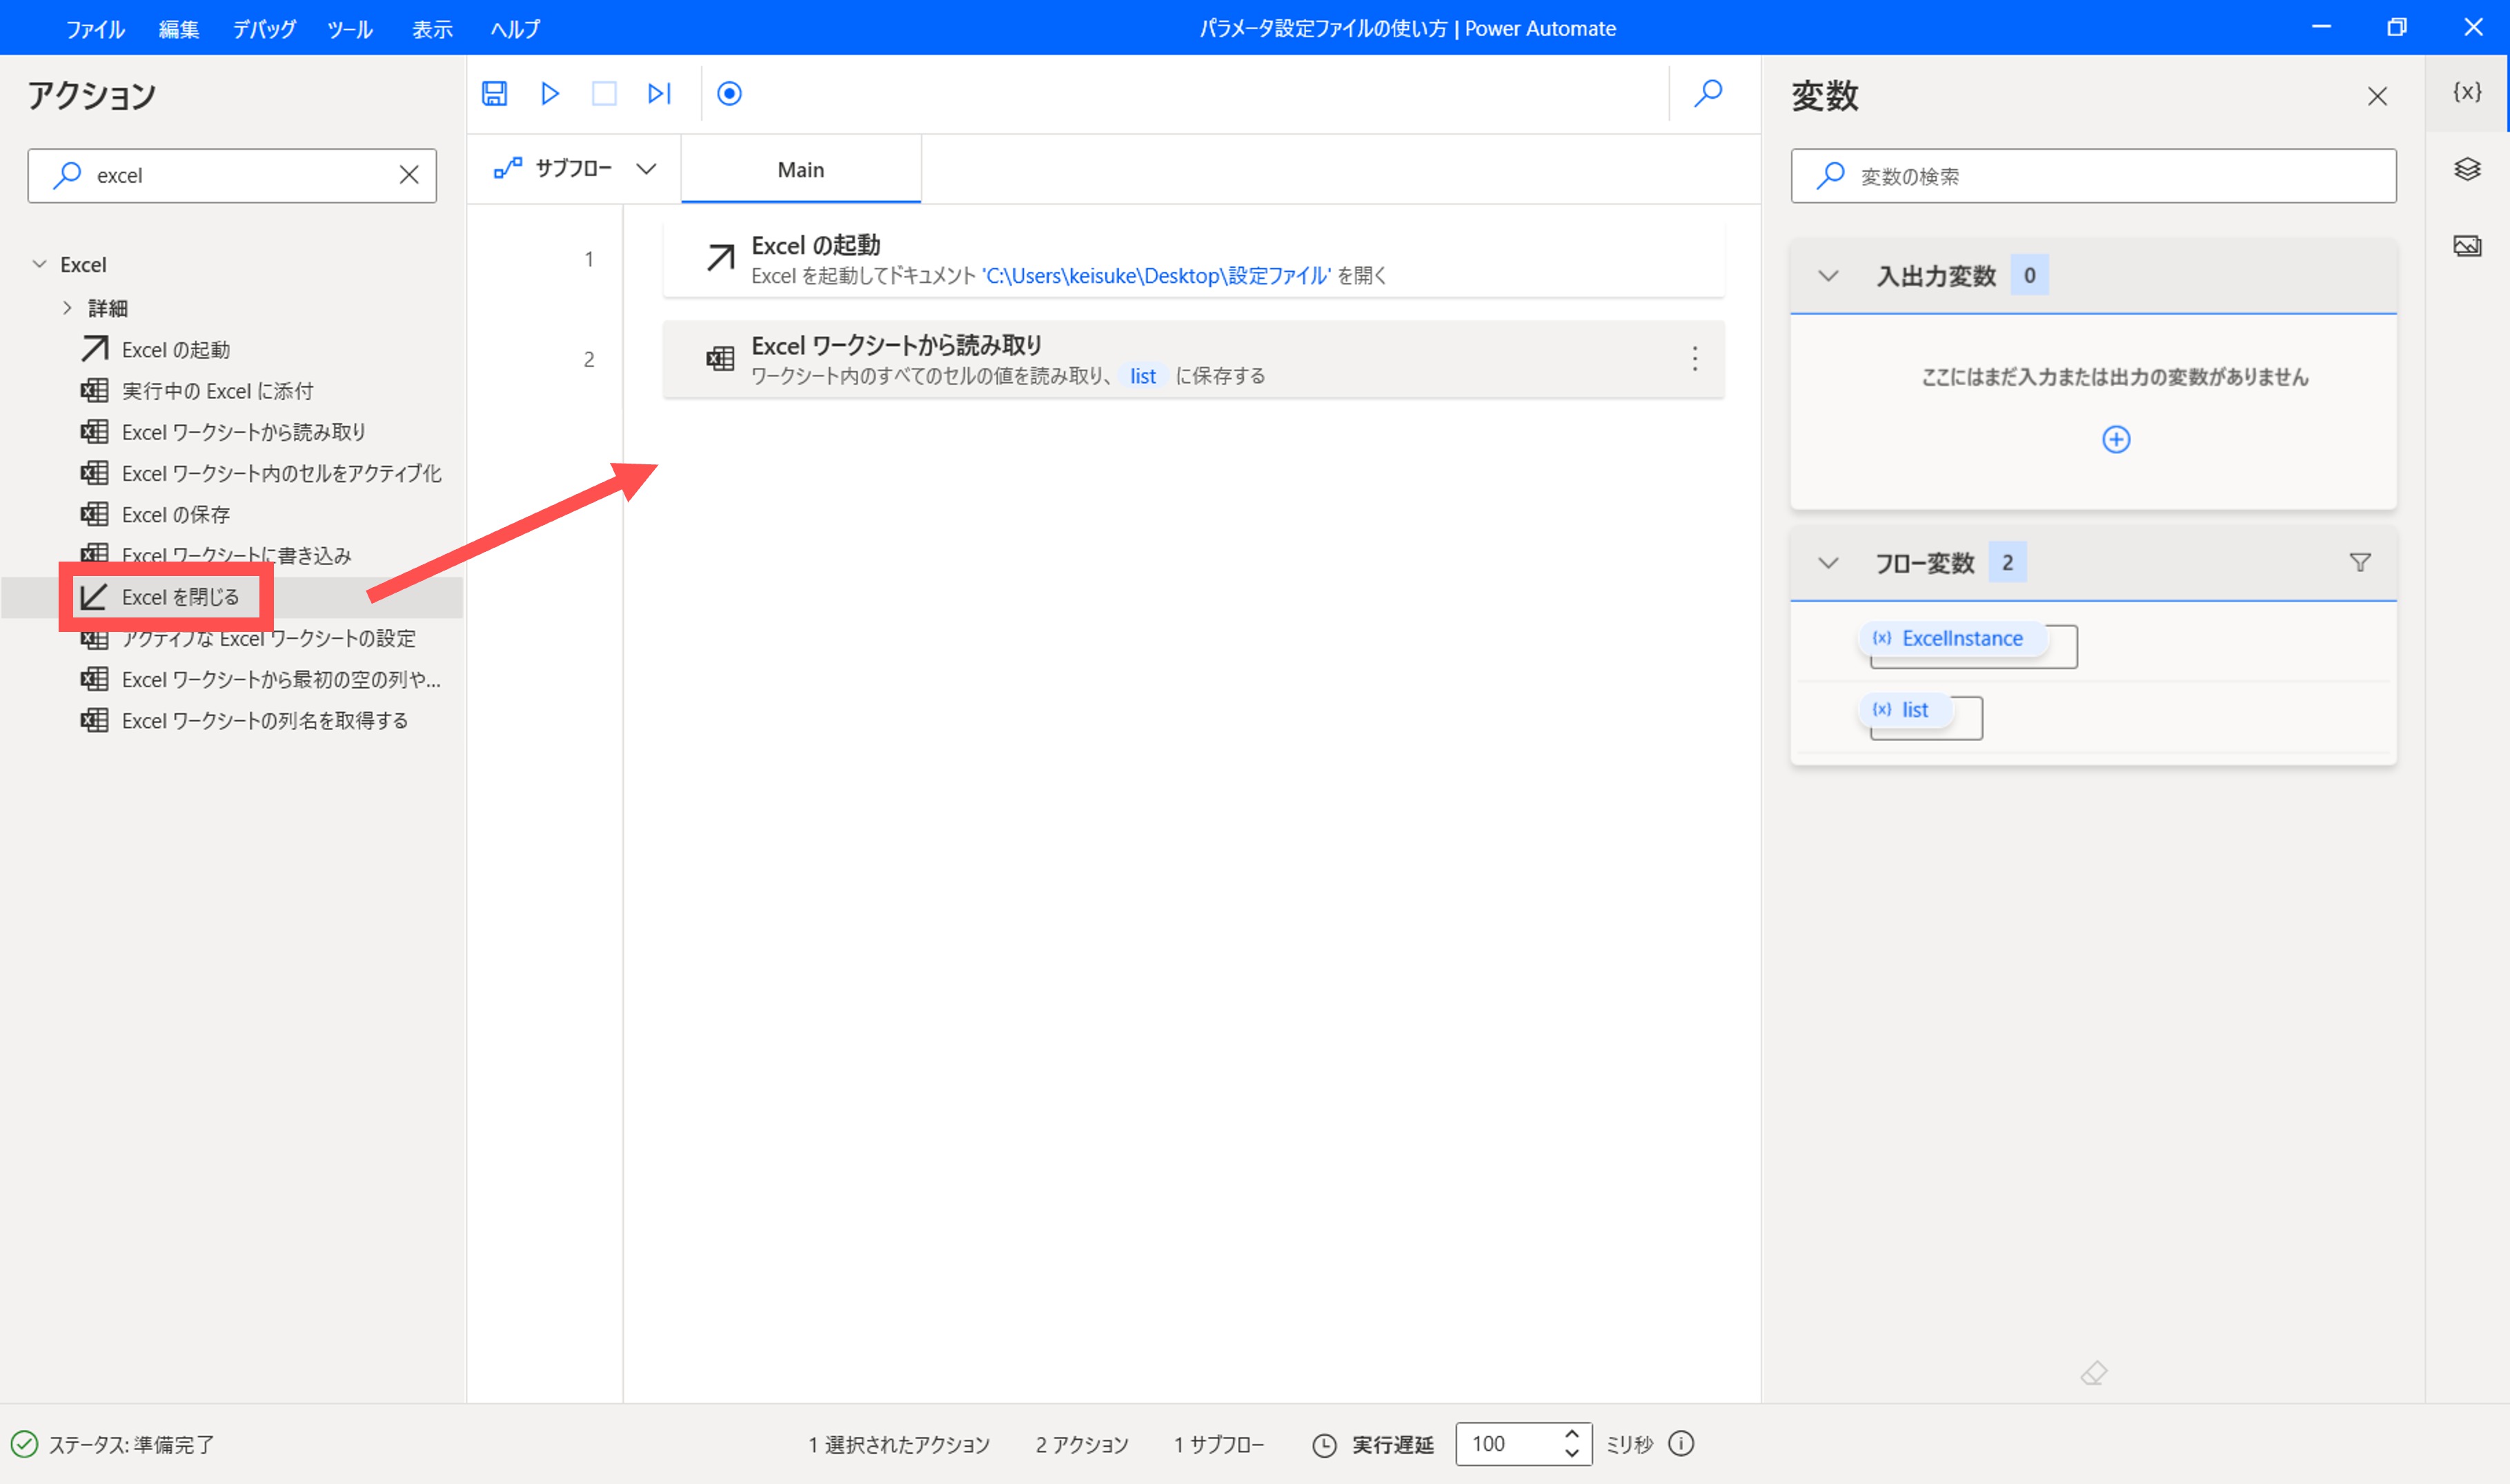The height and width of the screenshot is (1484, 2510).
Task: Open the flow search magnifier icon
Action: (x=1708, y=93)
